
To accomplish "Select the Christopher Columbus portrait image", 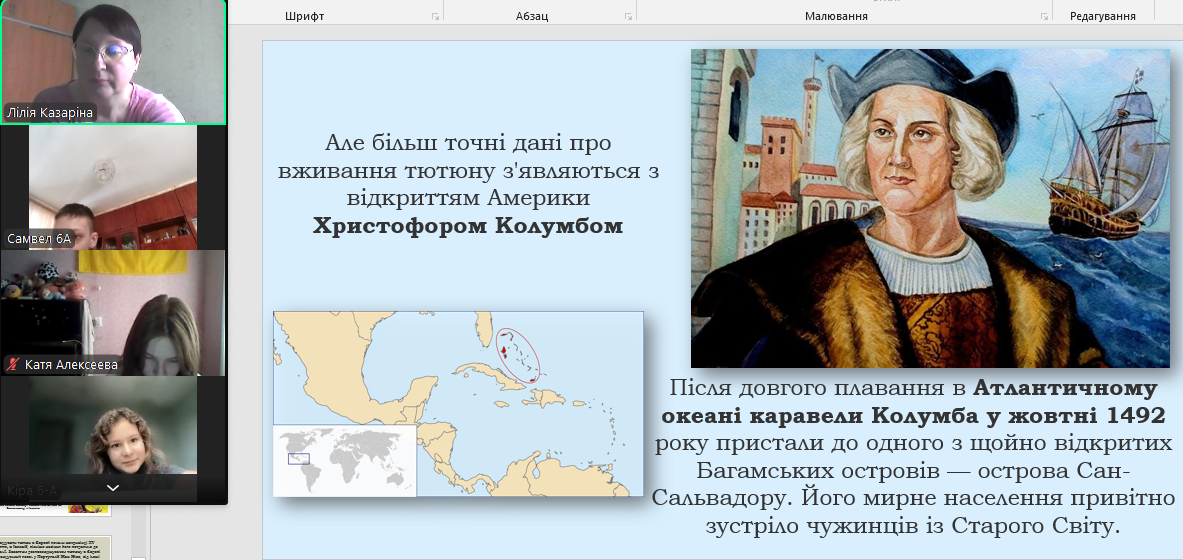I will pos(930,208).
